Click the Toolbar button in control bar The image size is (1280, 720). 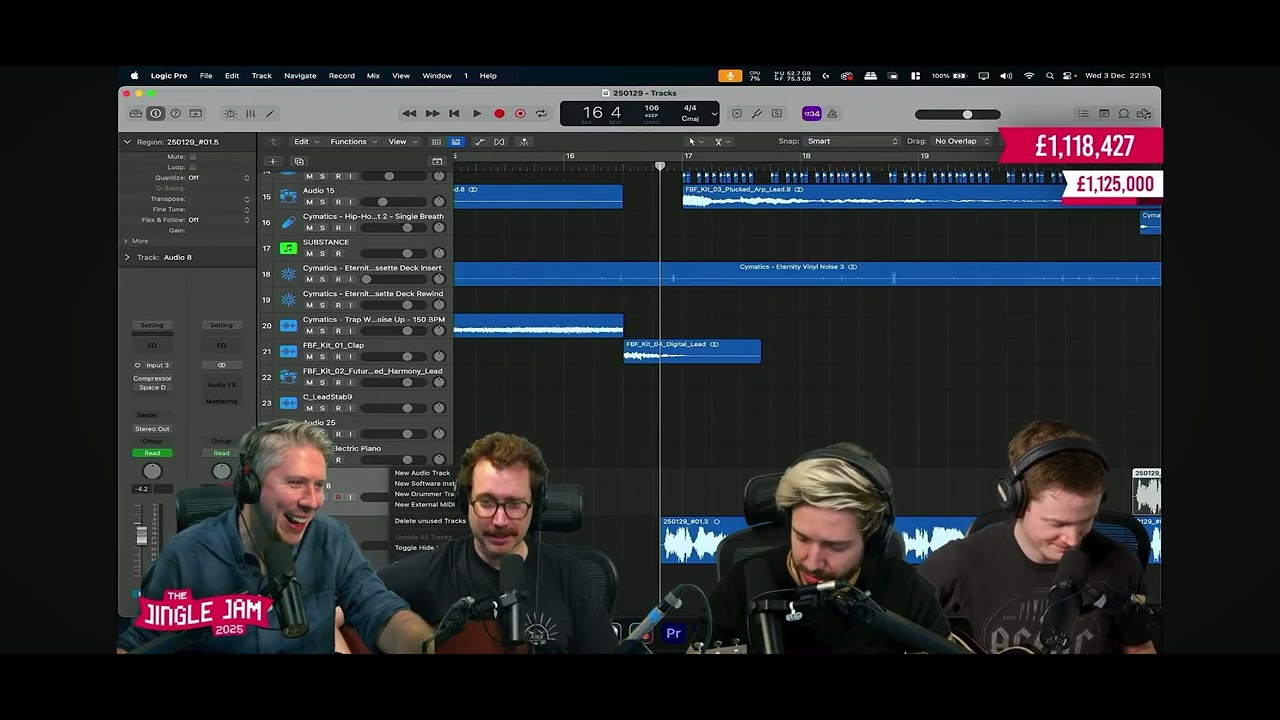click(x=196, y=114)
